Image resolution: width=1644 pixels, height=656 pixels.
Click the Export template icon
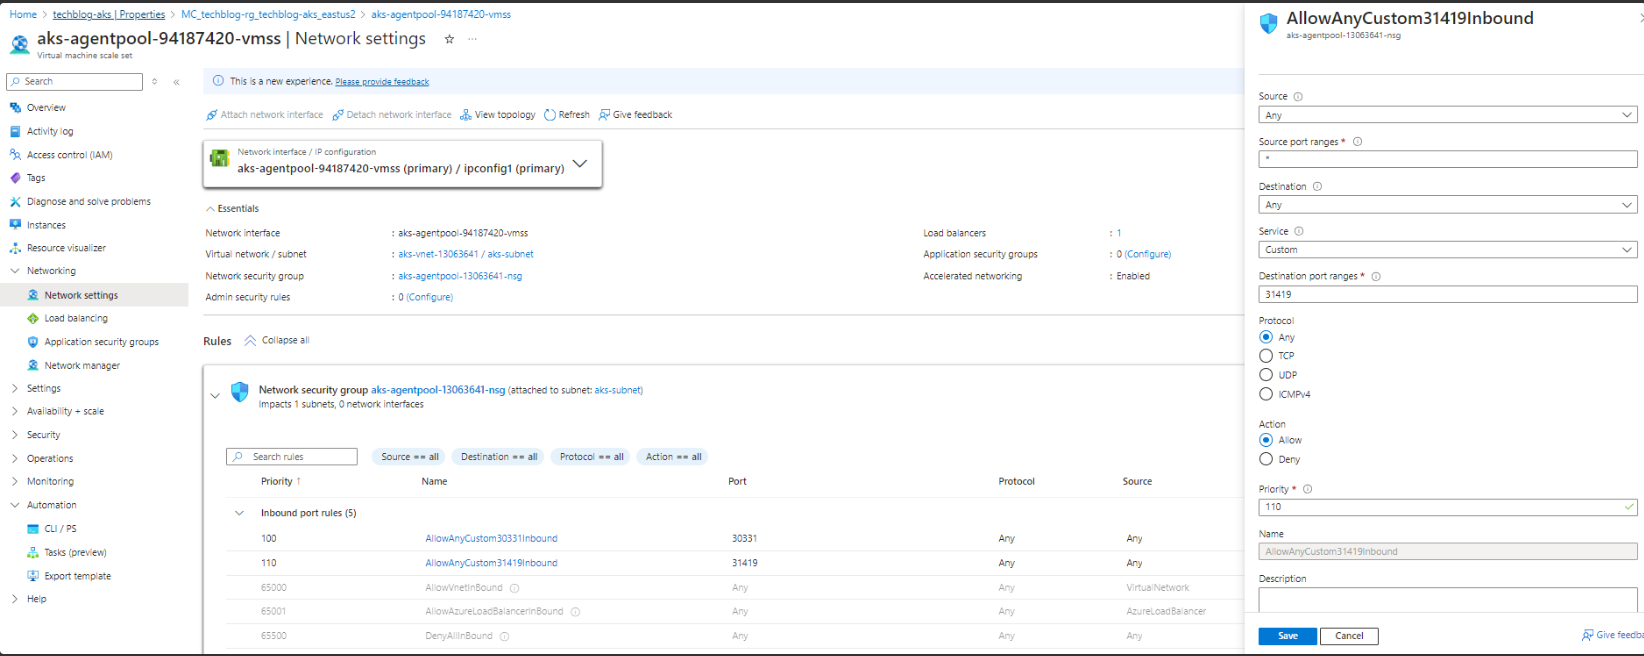33,576
